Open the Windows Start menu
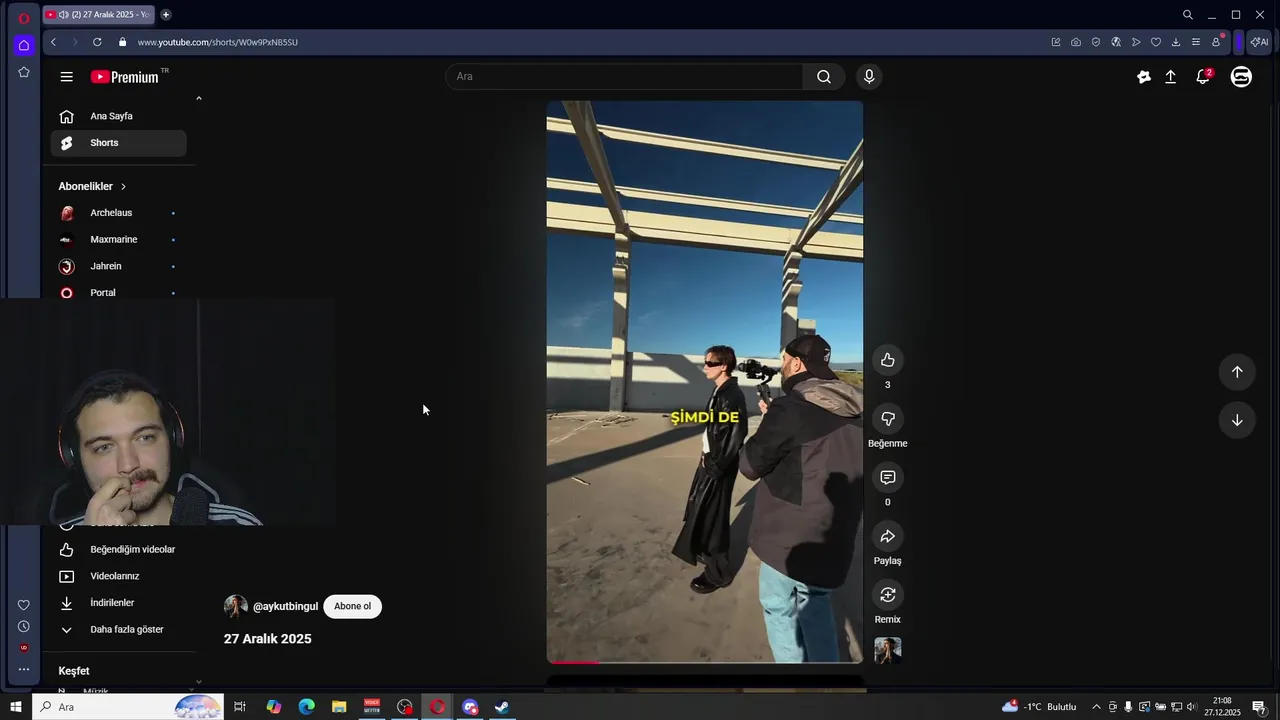This screenshot has height=720, width=1280. 16,707
